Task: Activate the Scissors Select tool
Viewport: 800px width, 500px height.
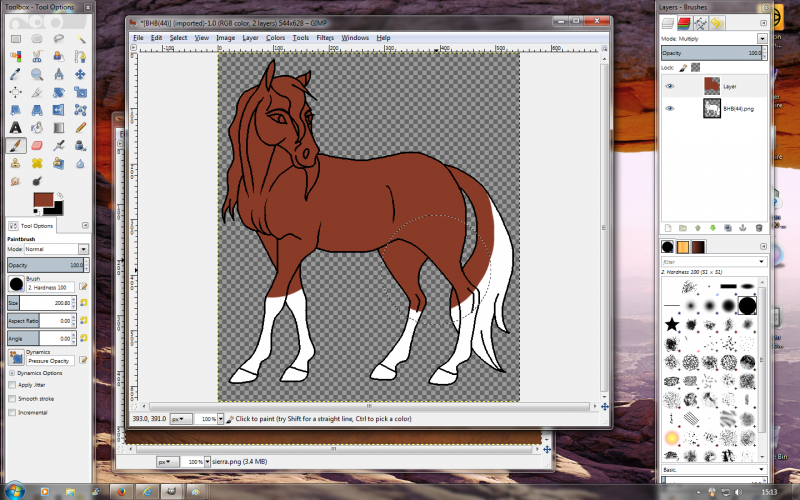Action: pyautogui.click(x=37, y=56)
